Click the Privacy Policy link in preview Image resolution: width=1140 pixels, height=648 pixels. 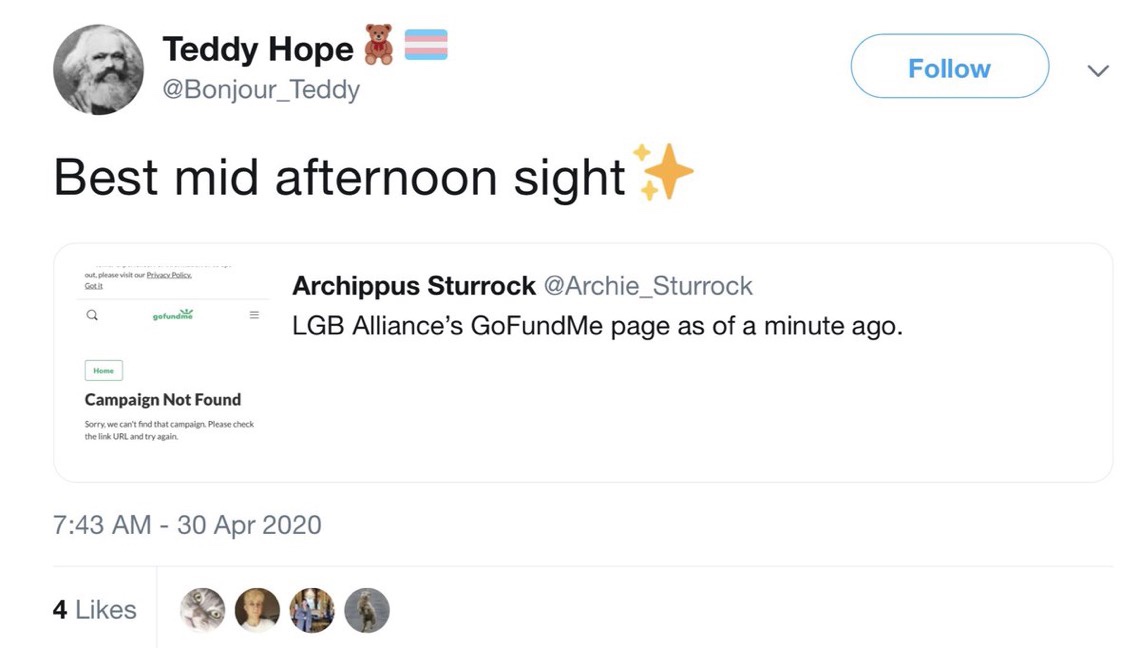coord(169,274)
